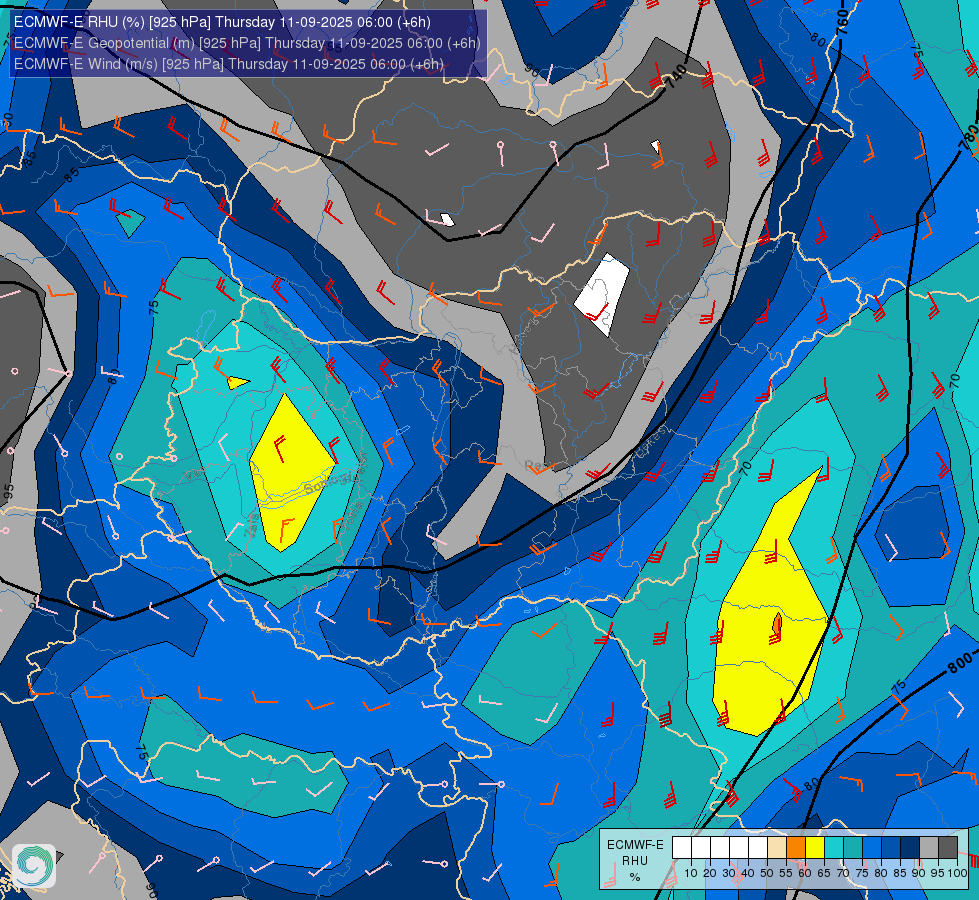Select the ECMWF-E RHU (%) title line
Image resolution: width=979 pixels, height=900 pixels.
[x=222, y=22]
